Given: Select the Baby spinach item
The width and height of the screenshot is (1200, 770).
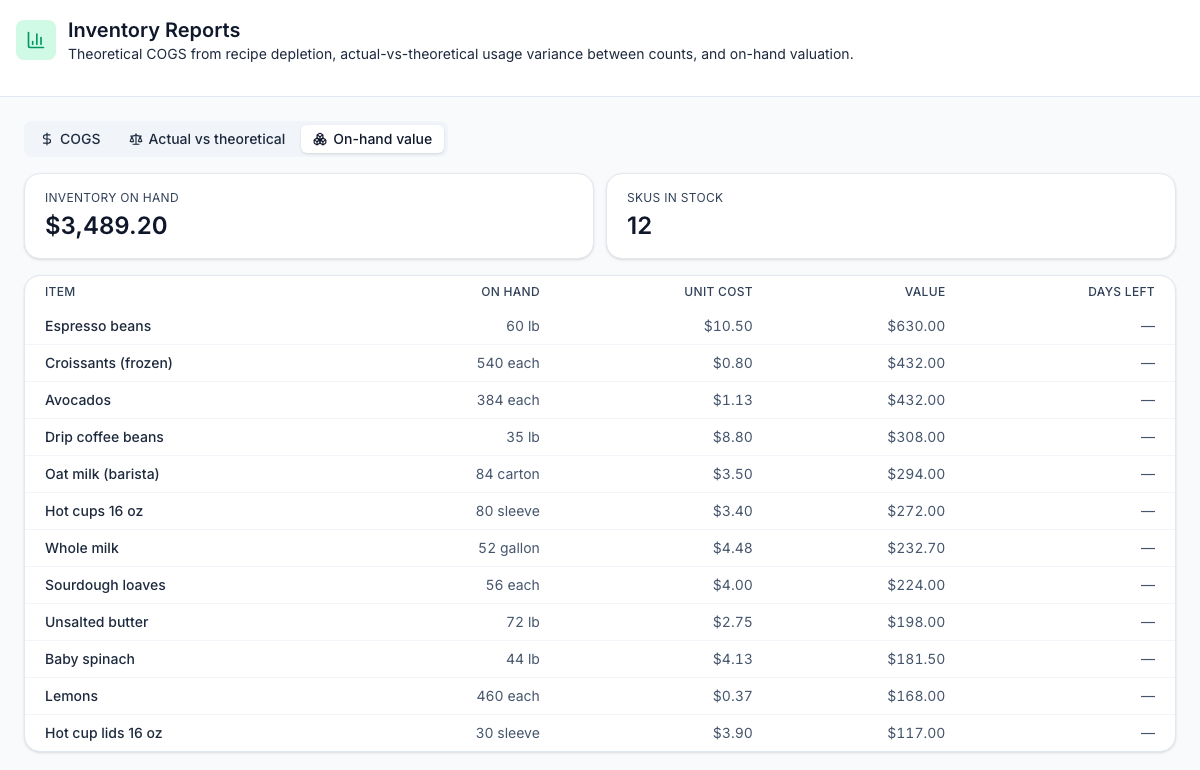Looking at the screenshot, I should 90,659.
